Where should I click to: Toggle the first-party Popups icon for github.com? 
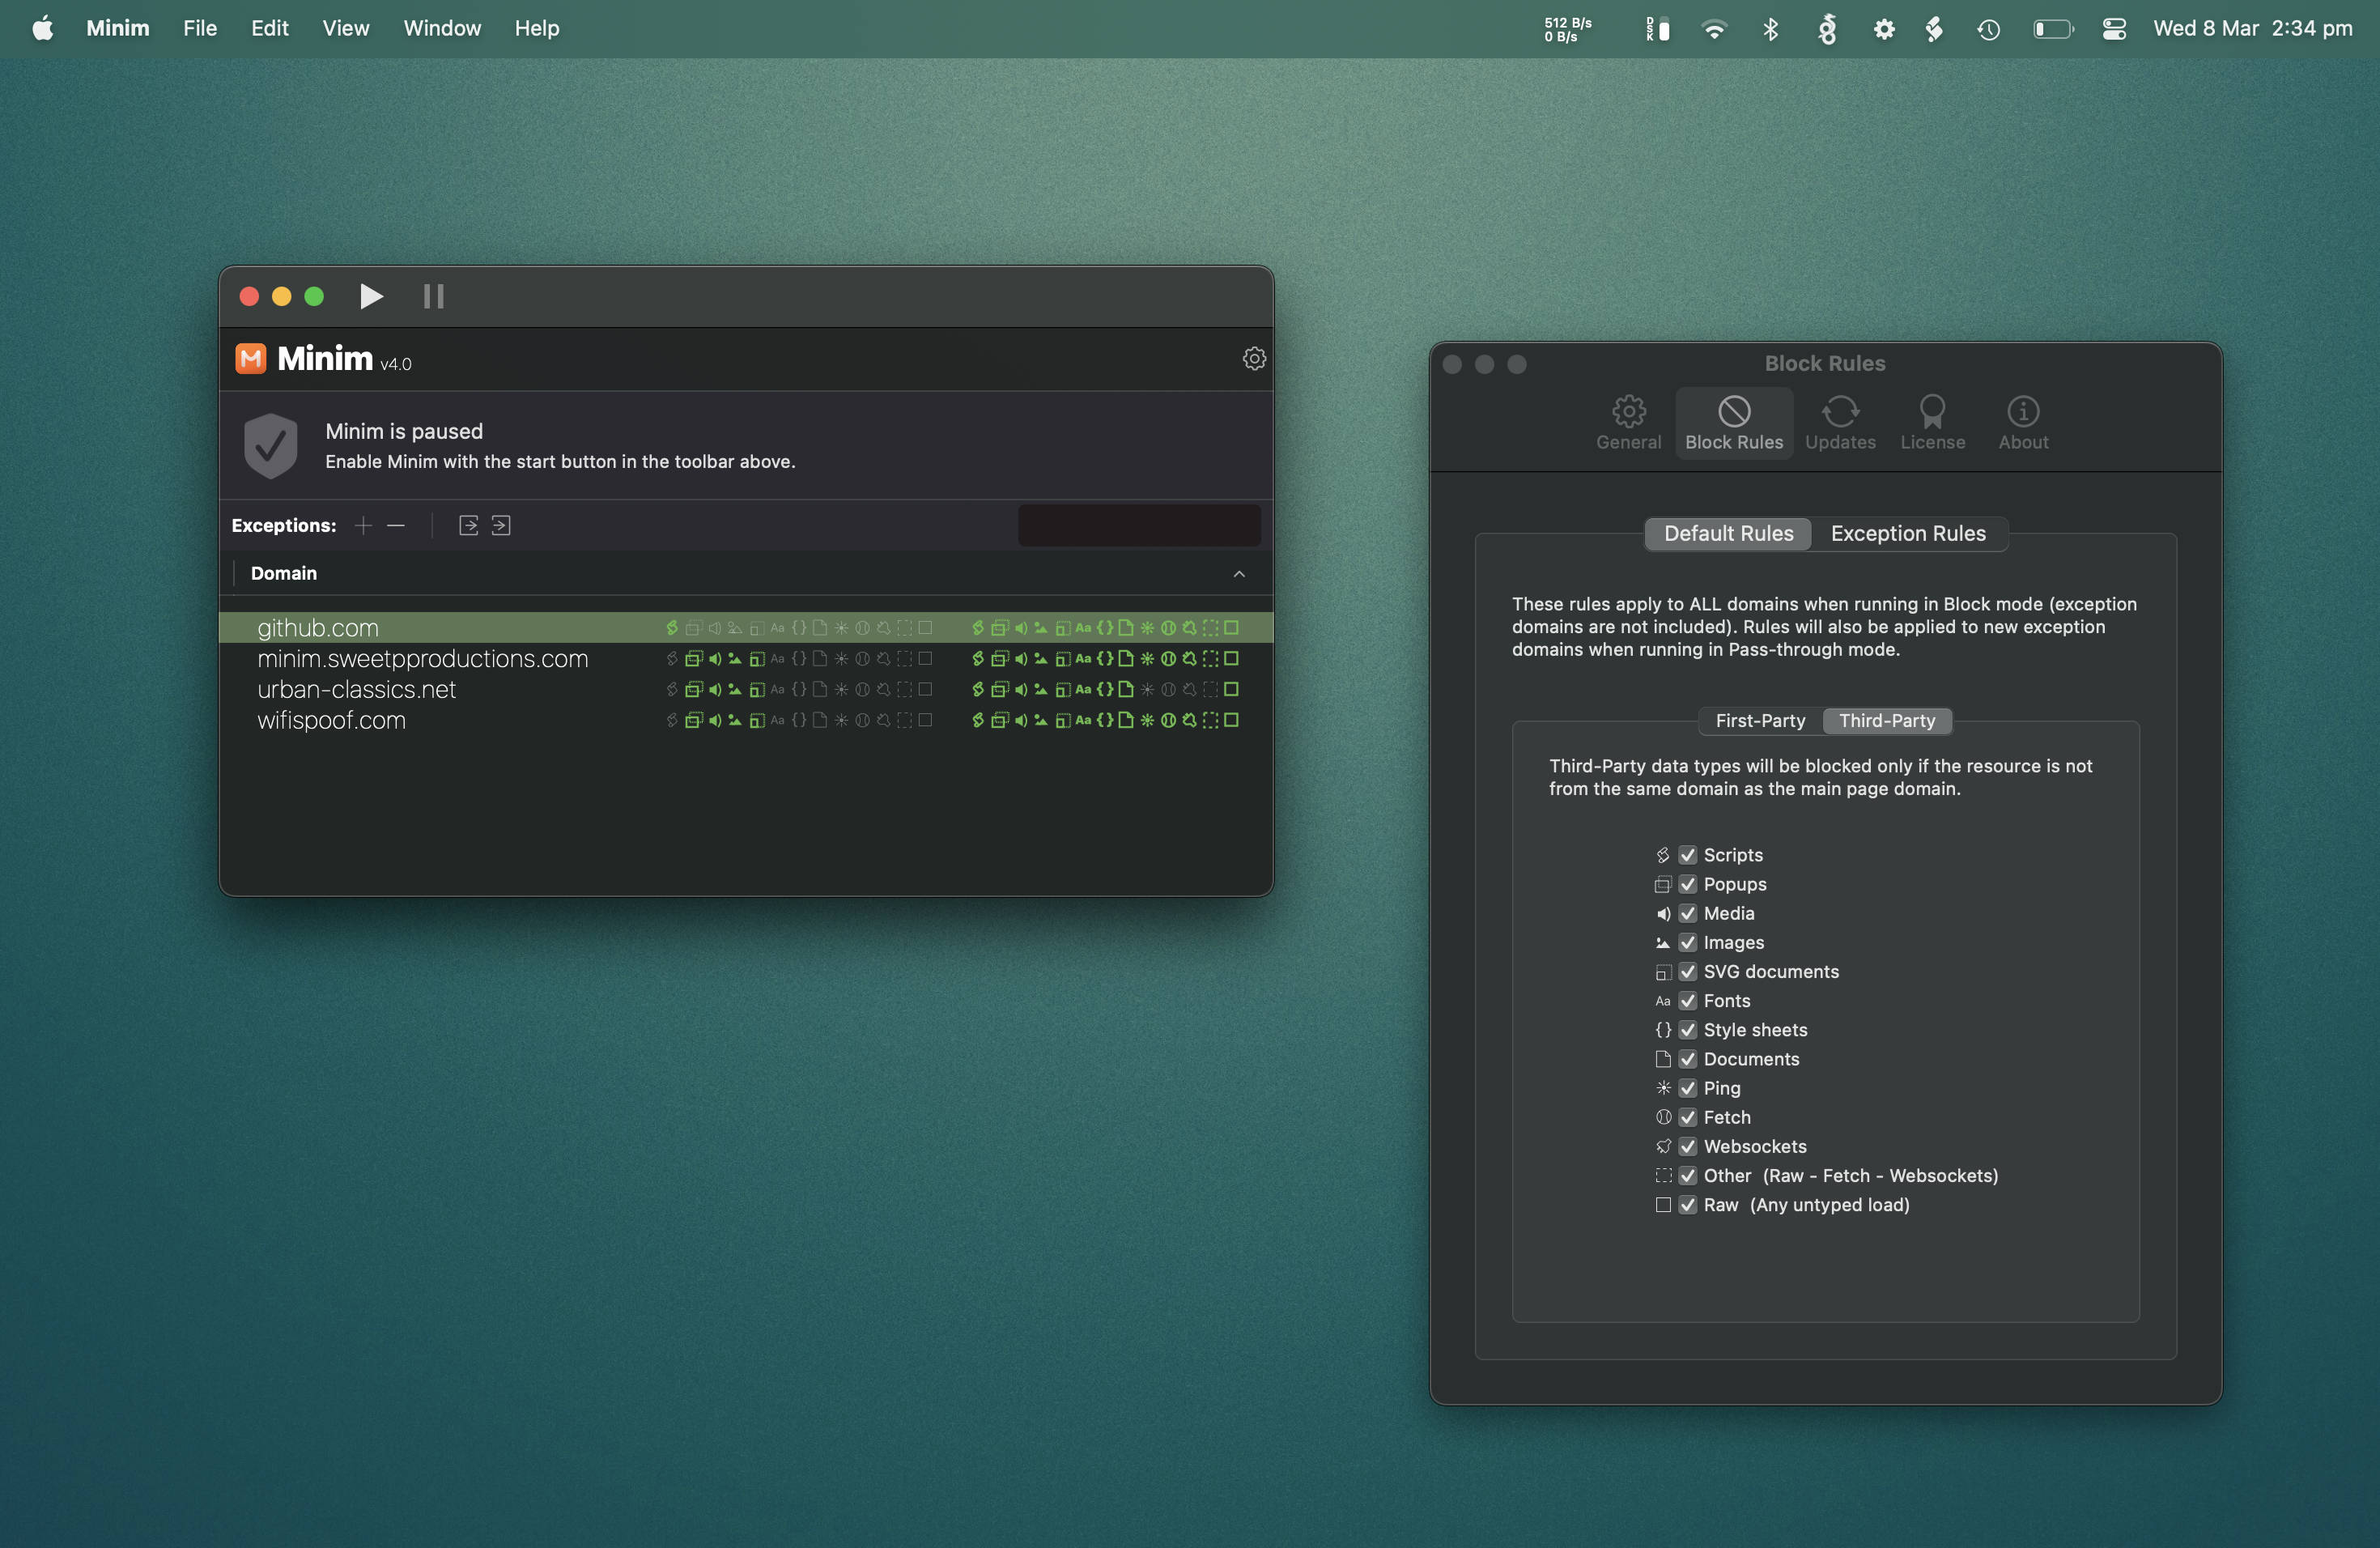[x=693, y=628]
